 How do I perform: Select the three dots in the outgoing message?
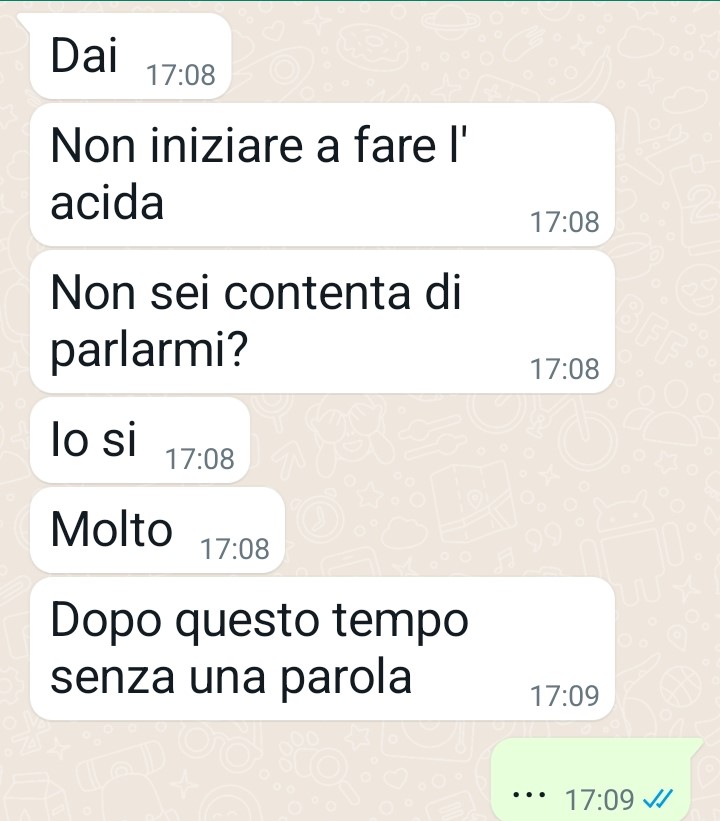click(529, 795)
